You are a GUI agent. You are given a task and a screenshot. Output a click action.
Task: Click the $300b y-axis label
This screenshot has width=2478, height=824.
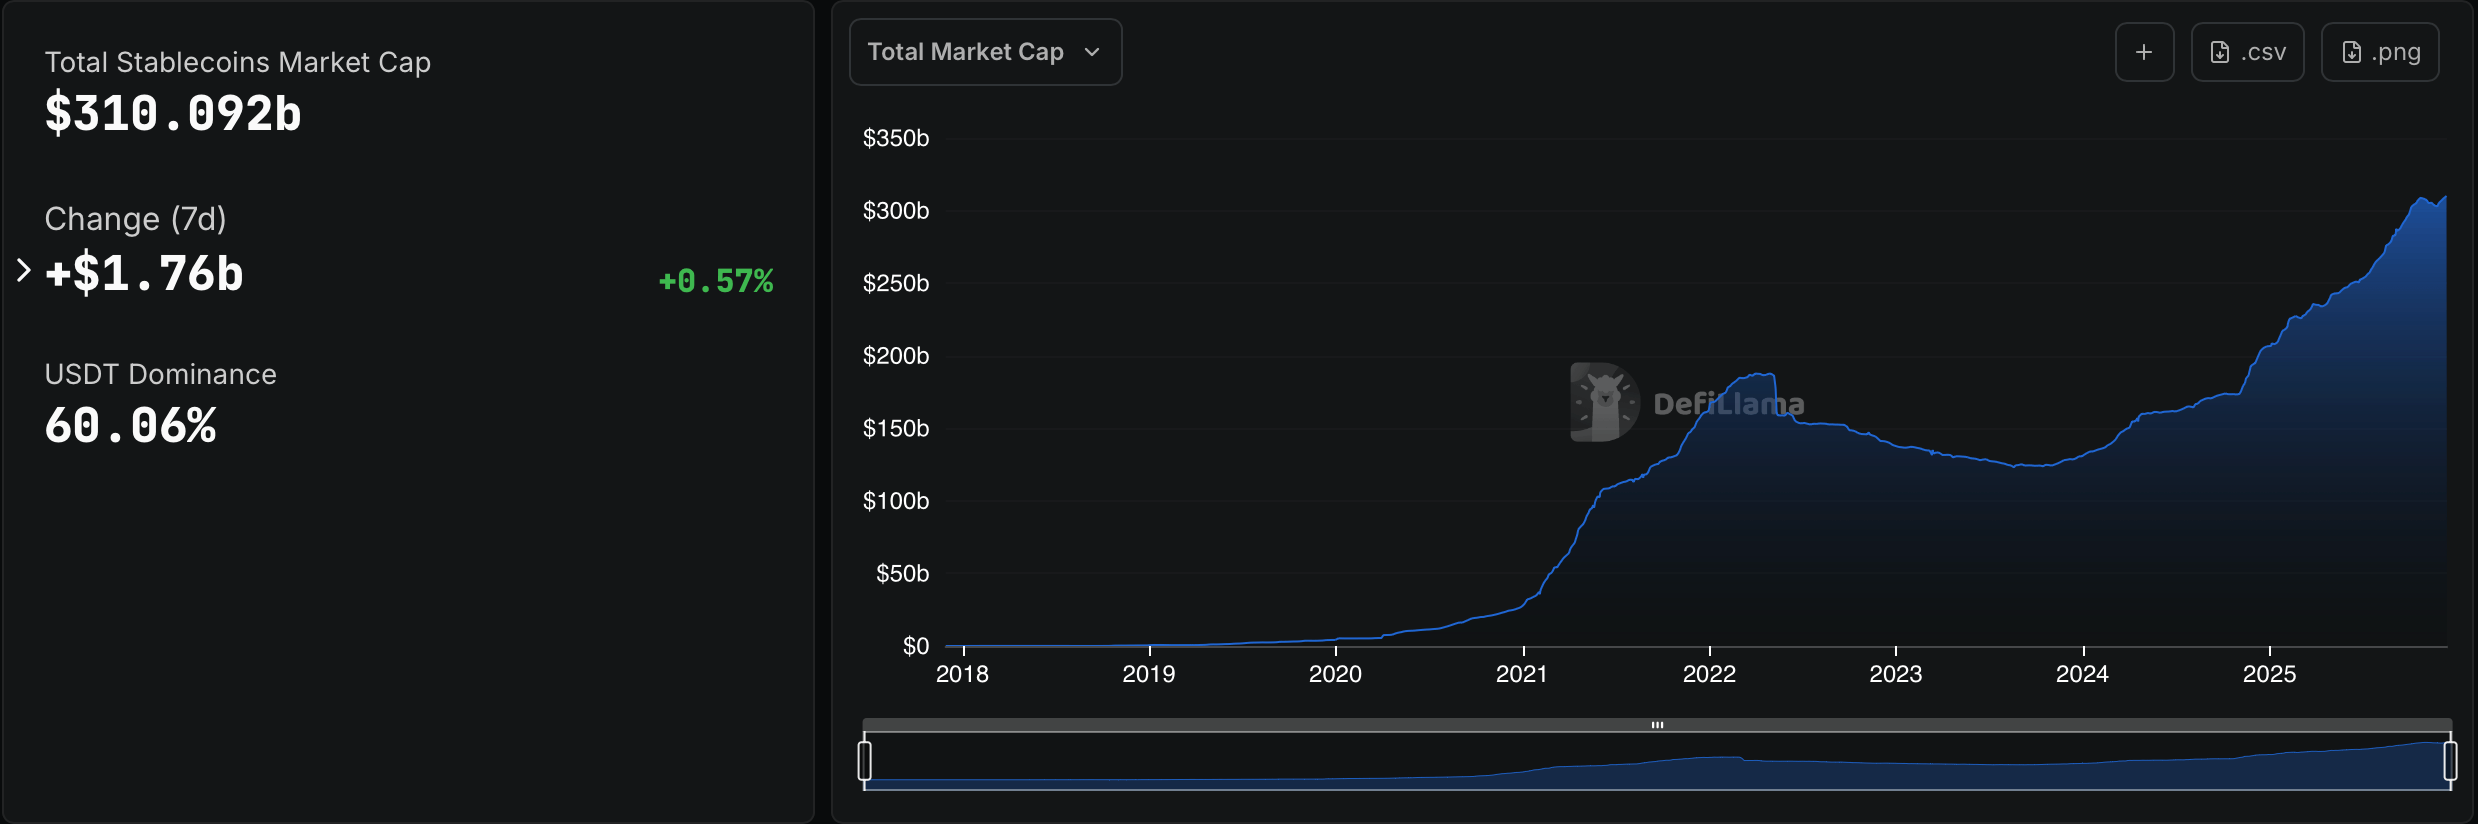click(x=896, y=211)
